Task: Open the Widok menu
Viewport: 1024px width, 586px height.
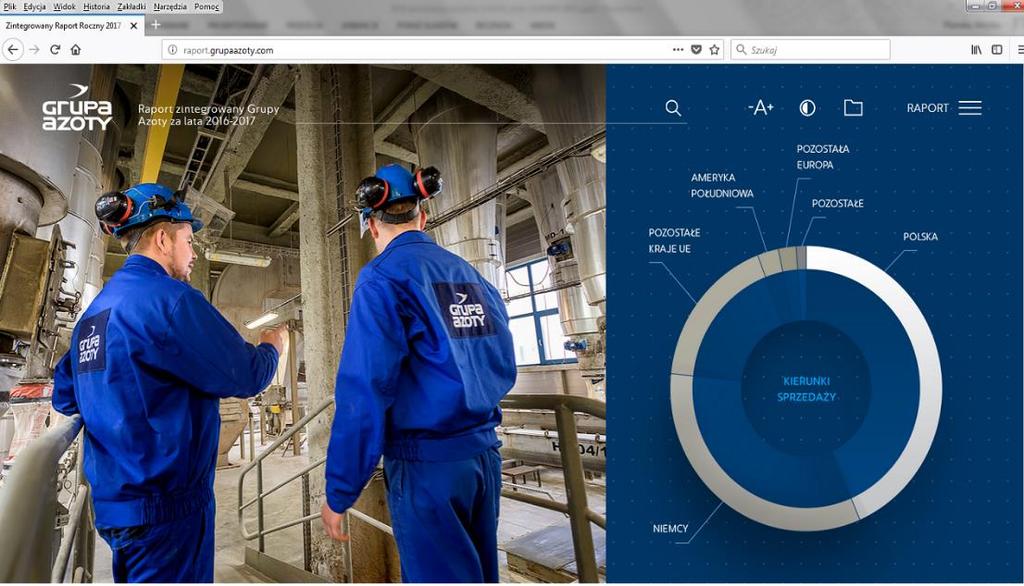Action: coord(65,7)
